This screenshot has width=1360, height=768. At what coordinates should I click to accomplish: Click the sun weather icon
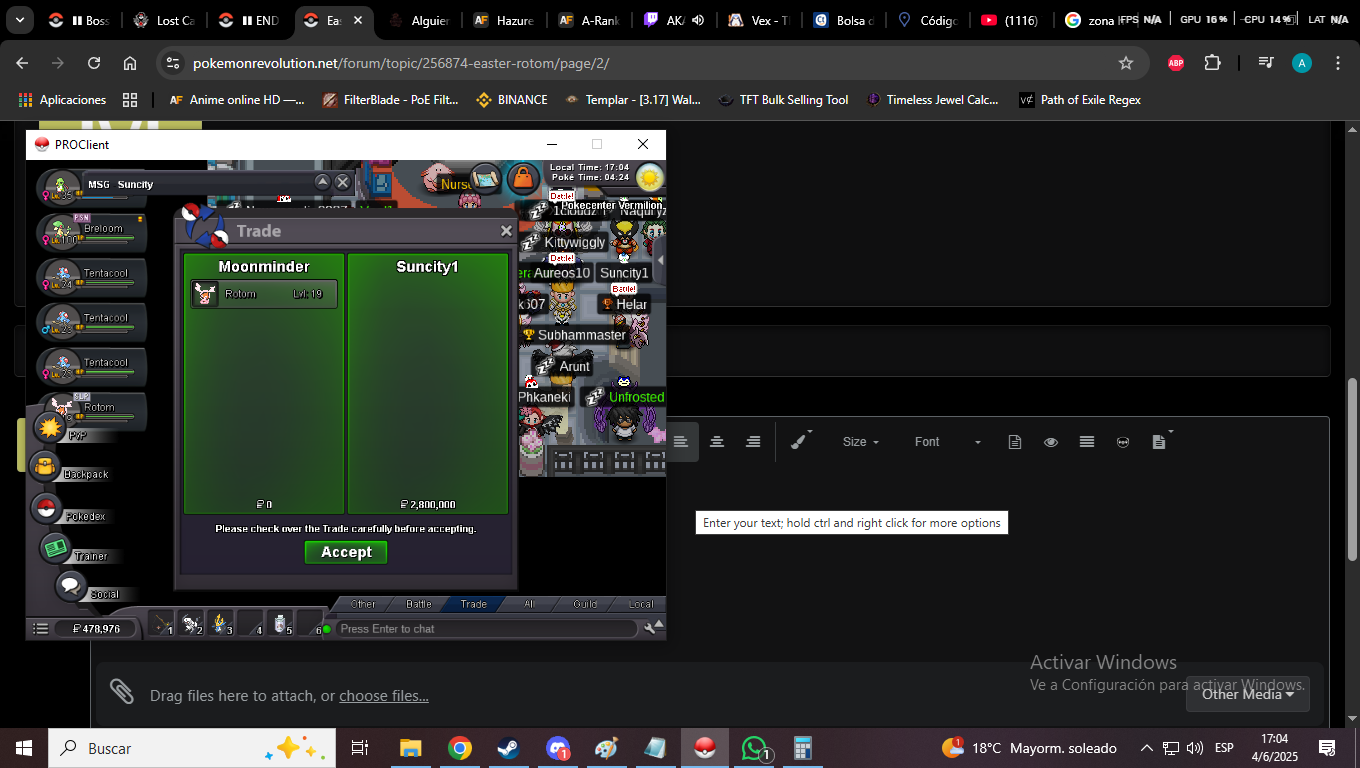pyautogui.click(x=650, y=178)
